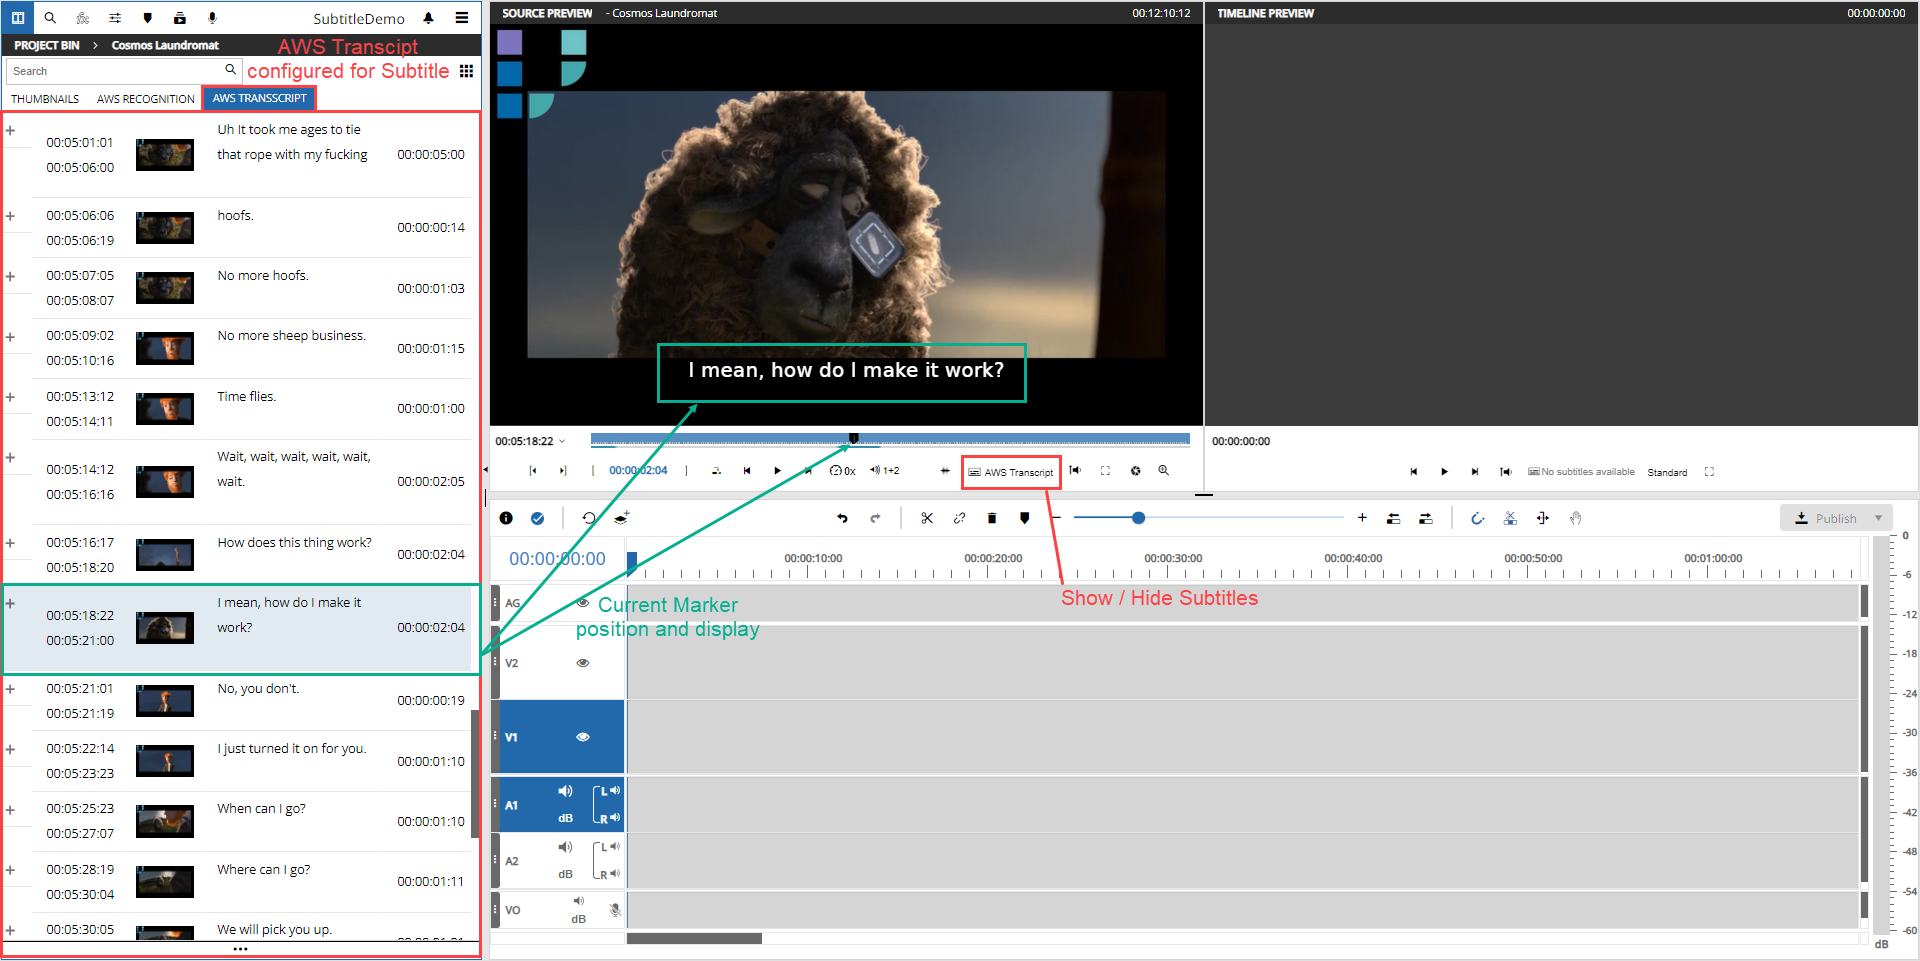The height and width of the screenshot is (961, 1920).
Task: Click the microphone voice-over icon in top toolbar
Action: 212,18
